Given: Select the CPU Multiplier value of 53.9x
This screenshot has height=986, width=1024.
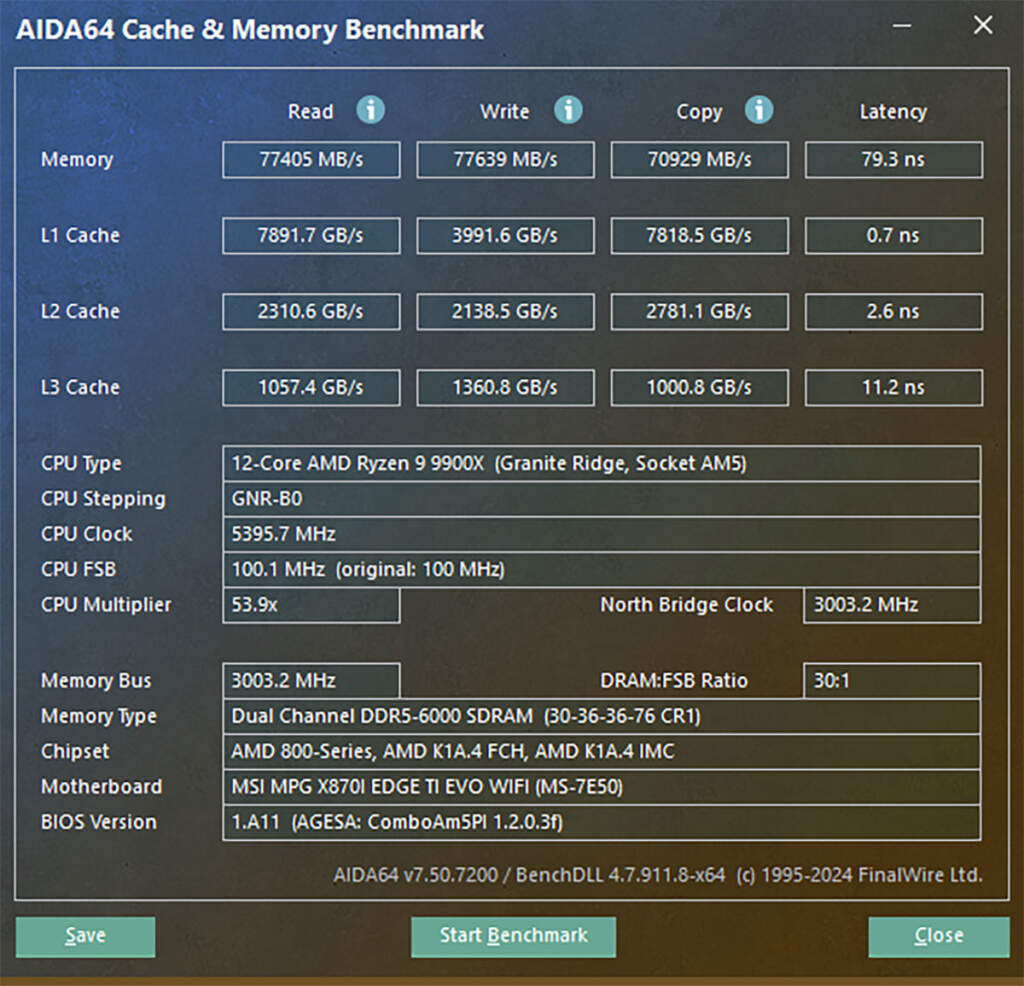Looking at the screenshot, I should coord(310,604).
